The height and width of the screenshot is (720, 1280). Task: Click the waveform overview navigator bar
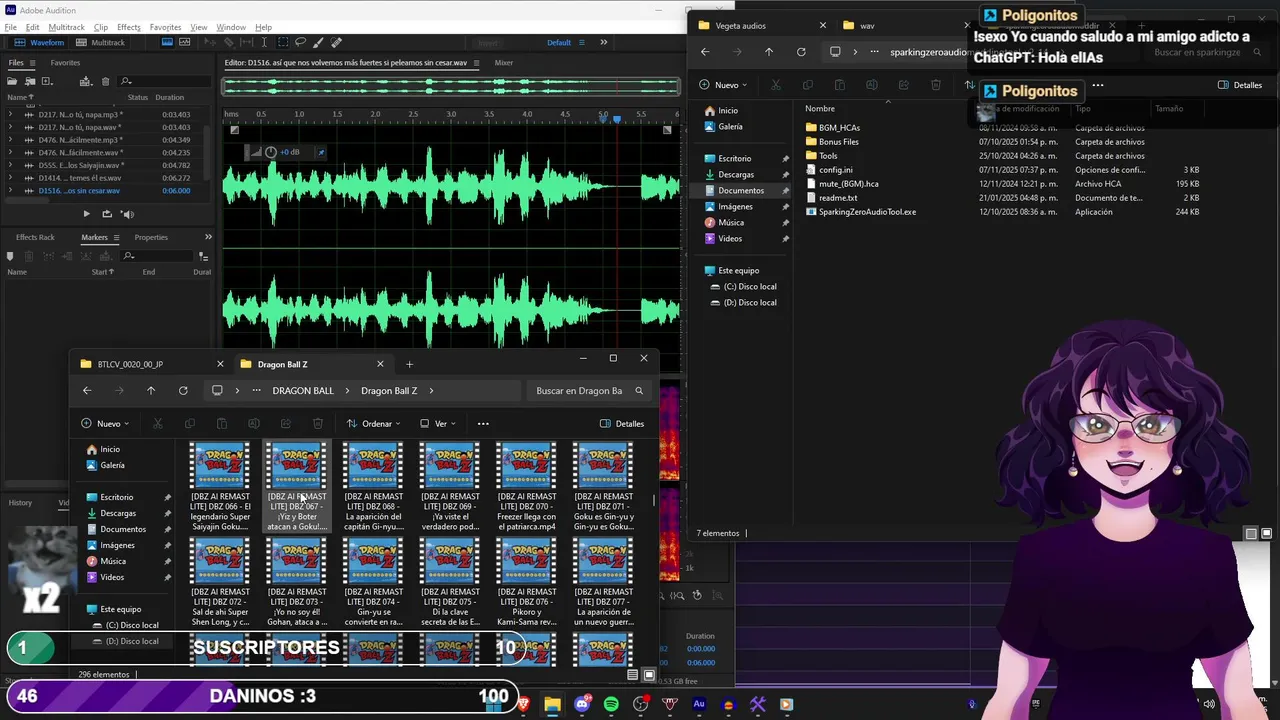pyautogui.click(x=450, y=87)
